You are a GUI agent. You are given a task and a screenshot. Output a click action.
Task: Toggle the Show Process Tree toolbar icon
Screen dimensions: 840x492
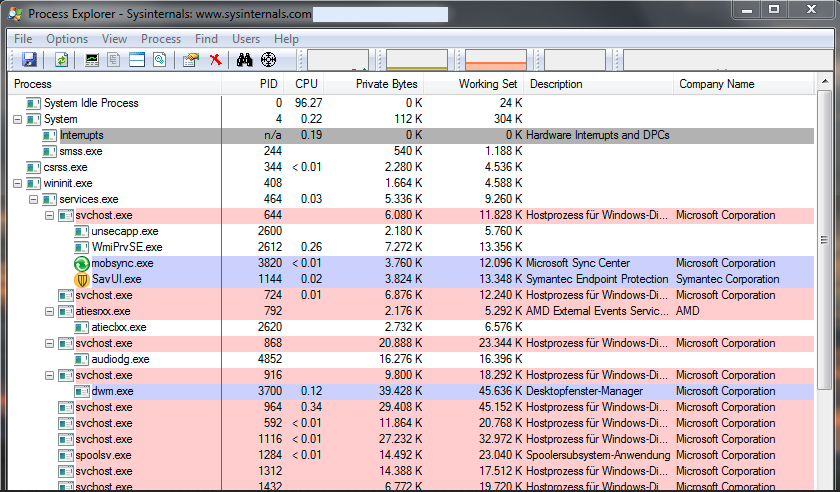[x=114, y=59]
